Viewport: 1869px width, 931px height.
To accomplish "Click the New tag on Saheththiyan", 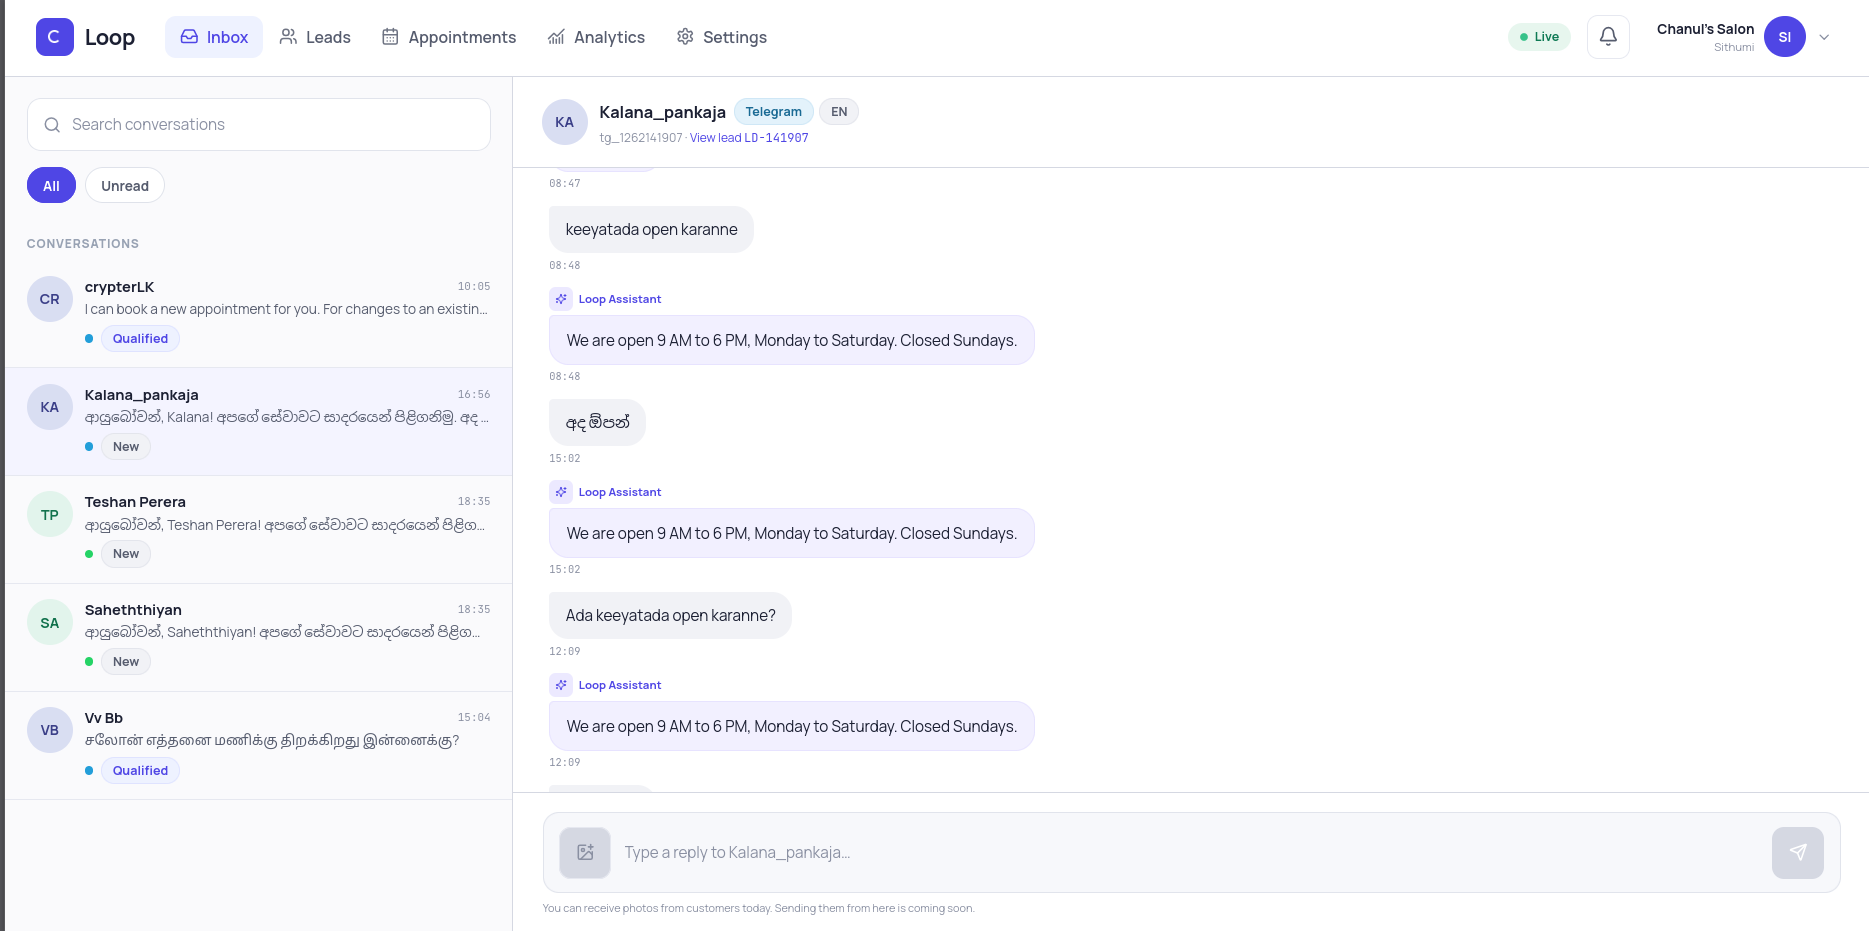I will [126, 662].
